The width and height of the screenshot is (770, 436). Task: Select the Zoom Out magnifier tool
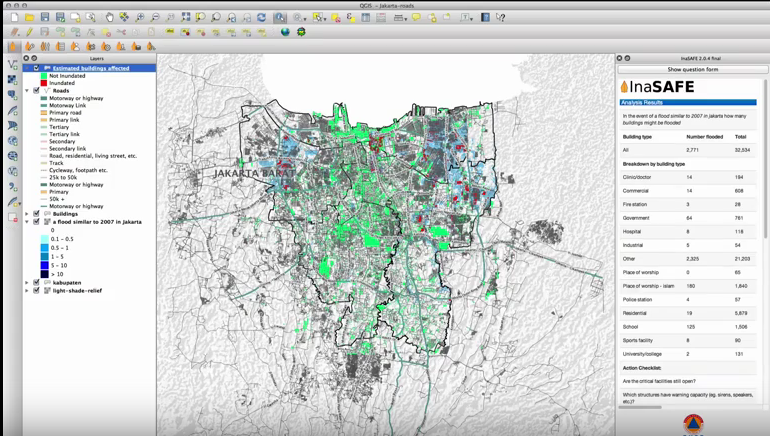pyautogui.click(x=155, y=18)
